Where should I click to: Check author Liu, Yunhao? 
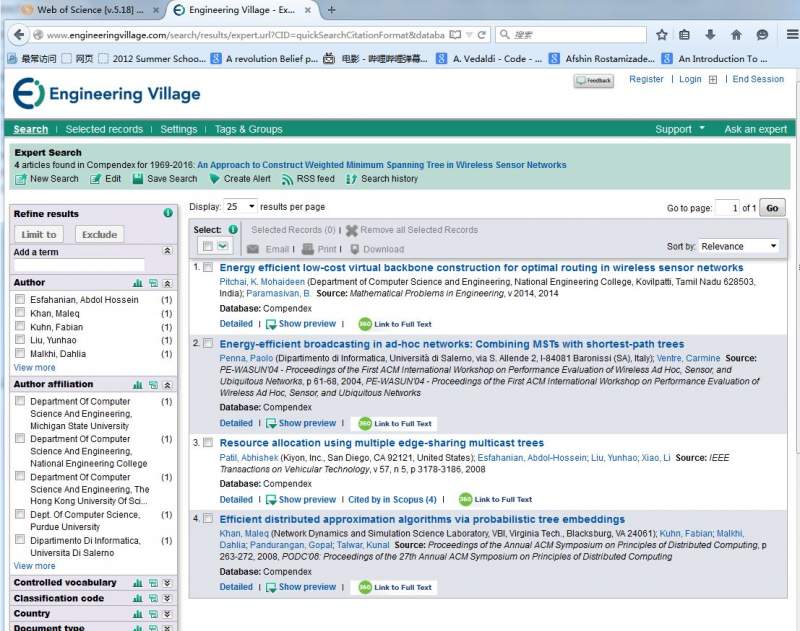pyautogui.click(x=20, y=339)
